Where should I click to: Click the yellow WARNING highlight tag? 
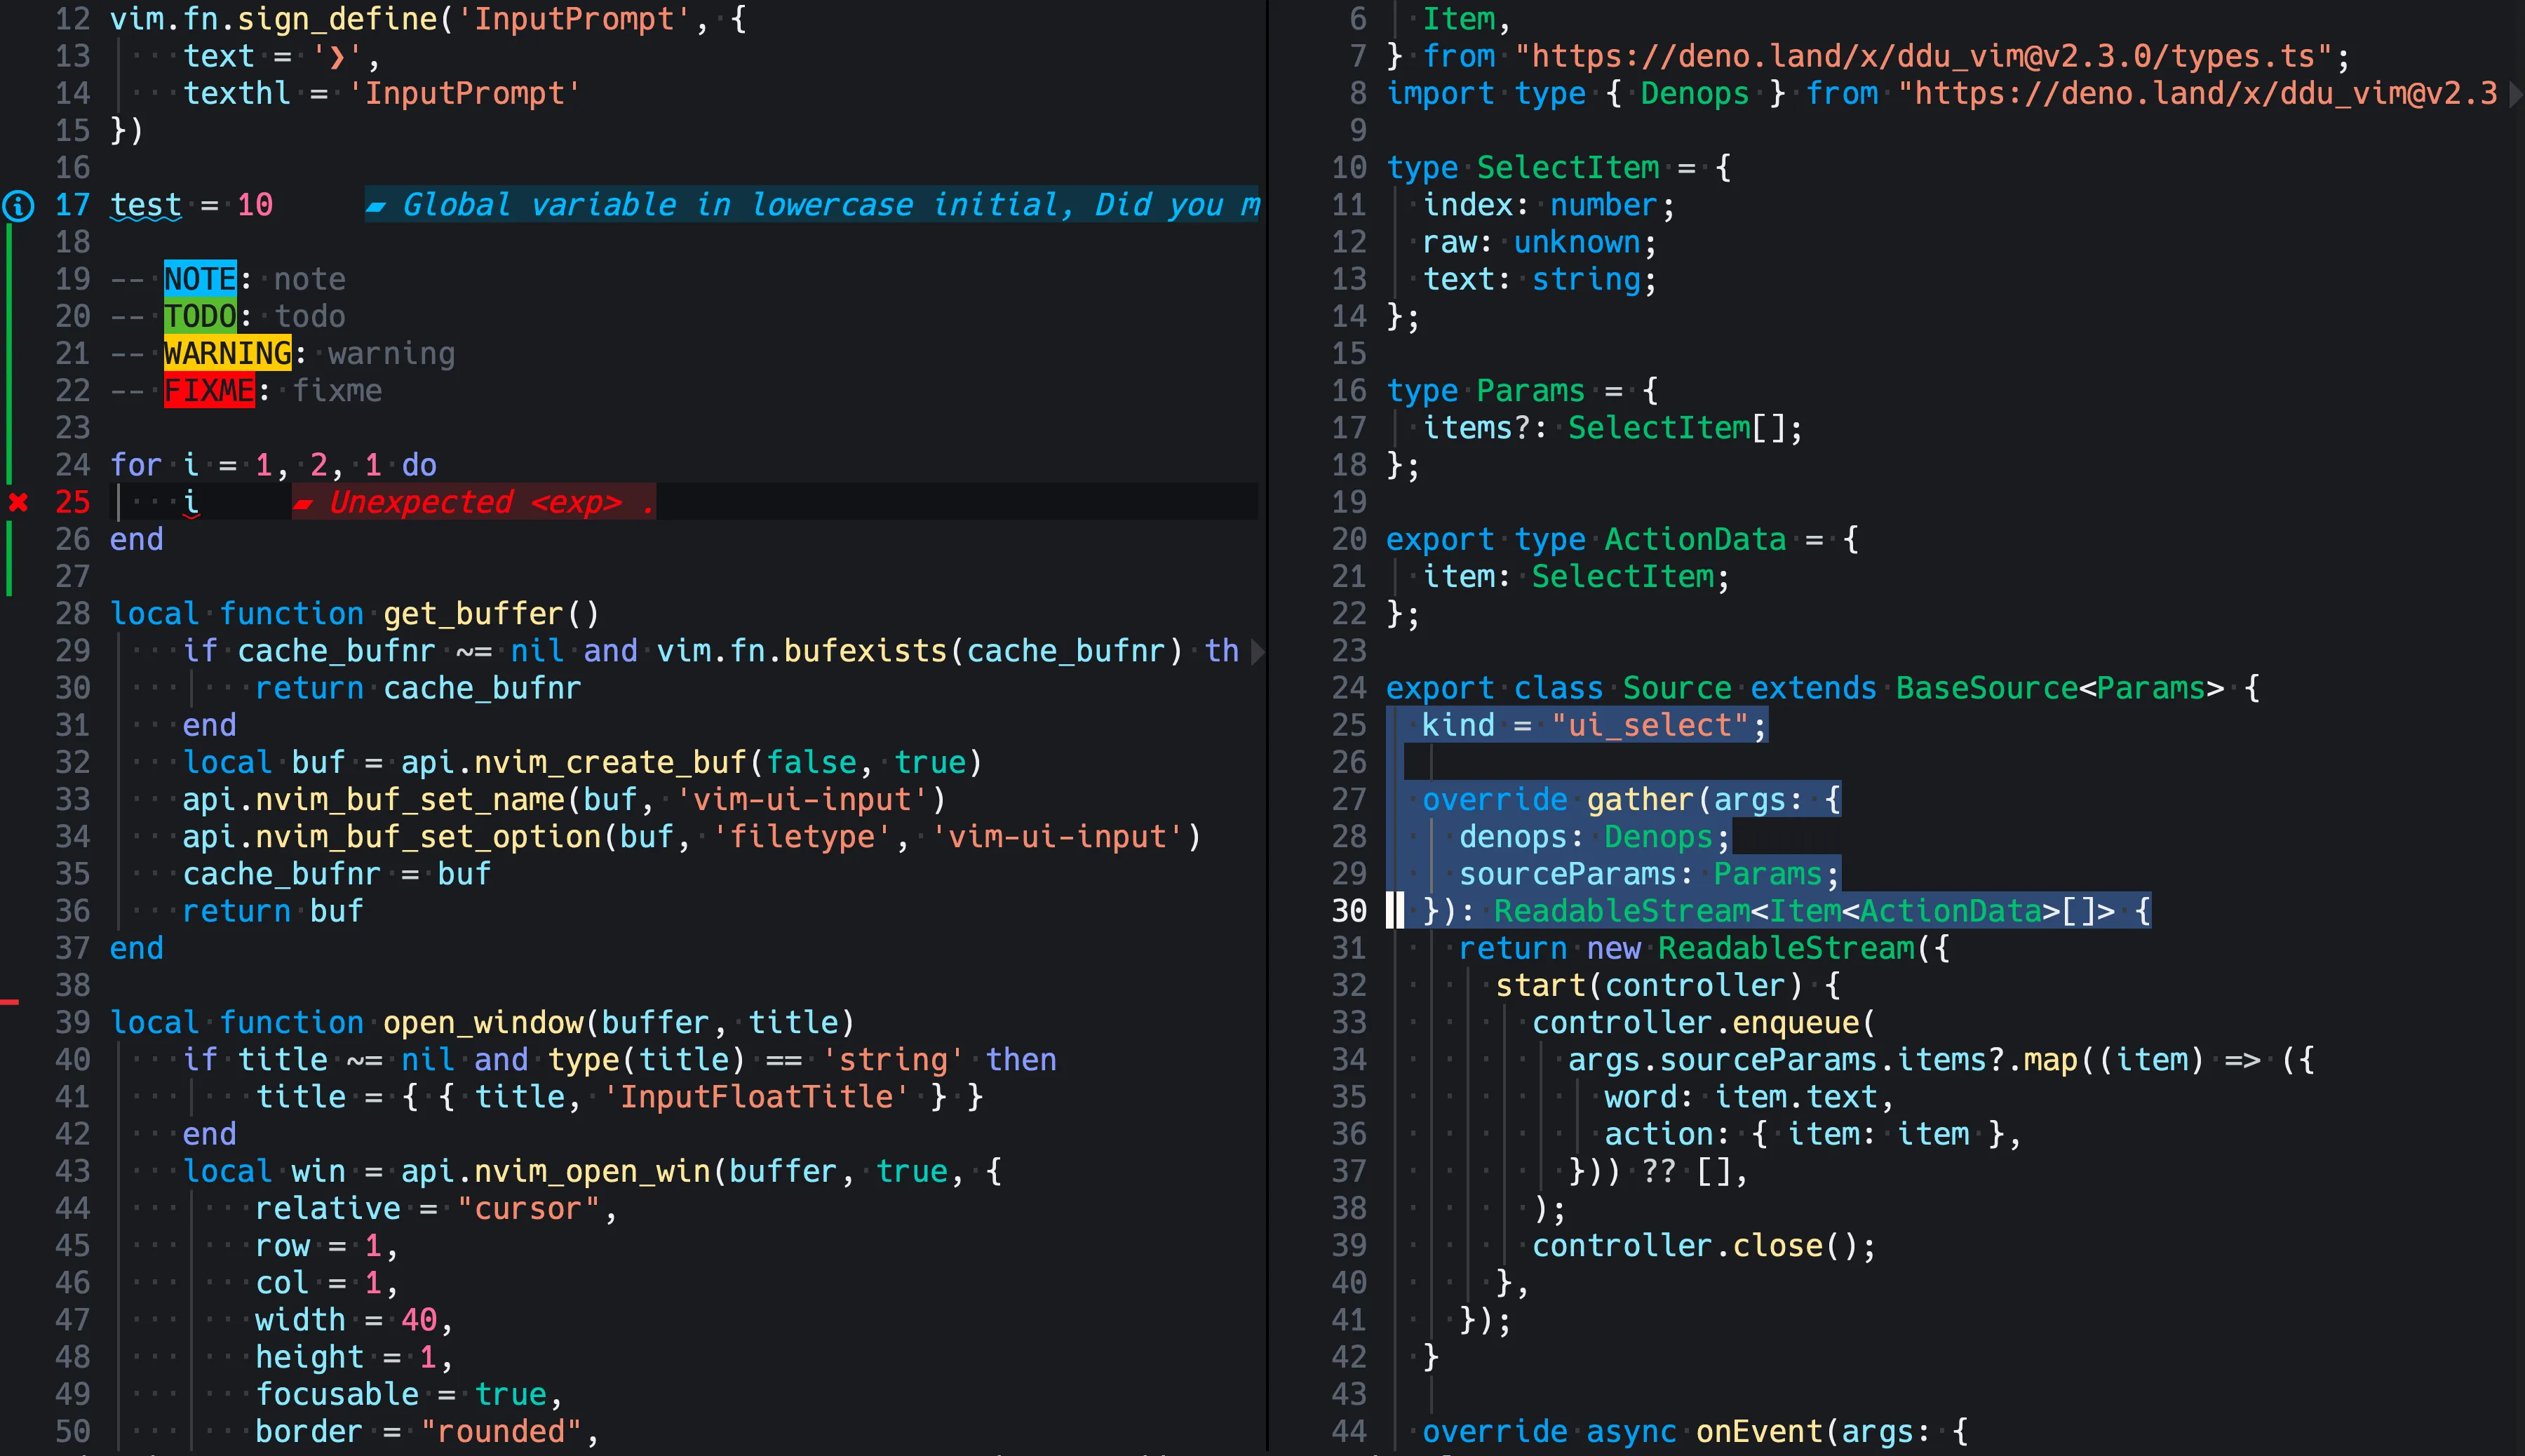click(227, 354)
